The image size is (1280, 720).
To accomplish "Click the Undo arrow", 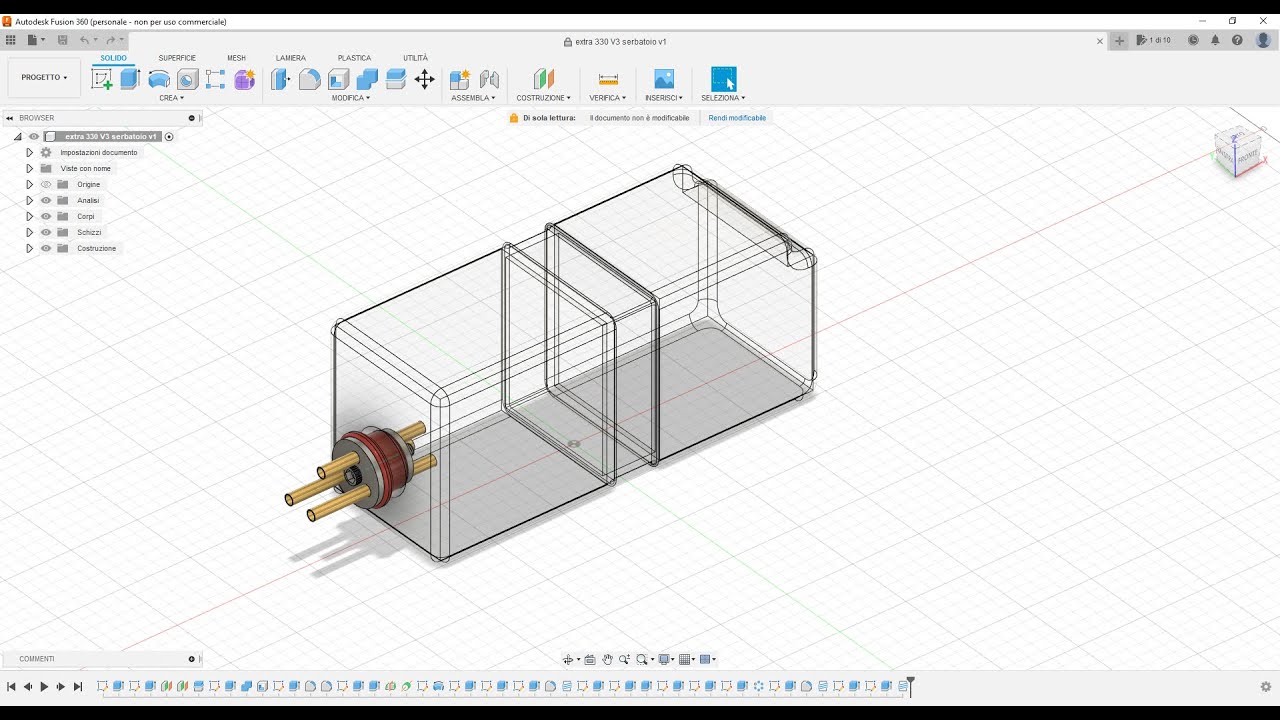I will click(x=85, y=40).
